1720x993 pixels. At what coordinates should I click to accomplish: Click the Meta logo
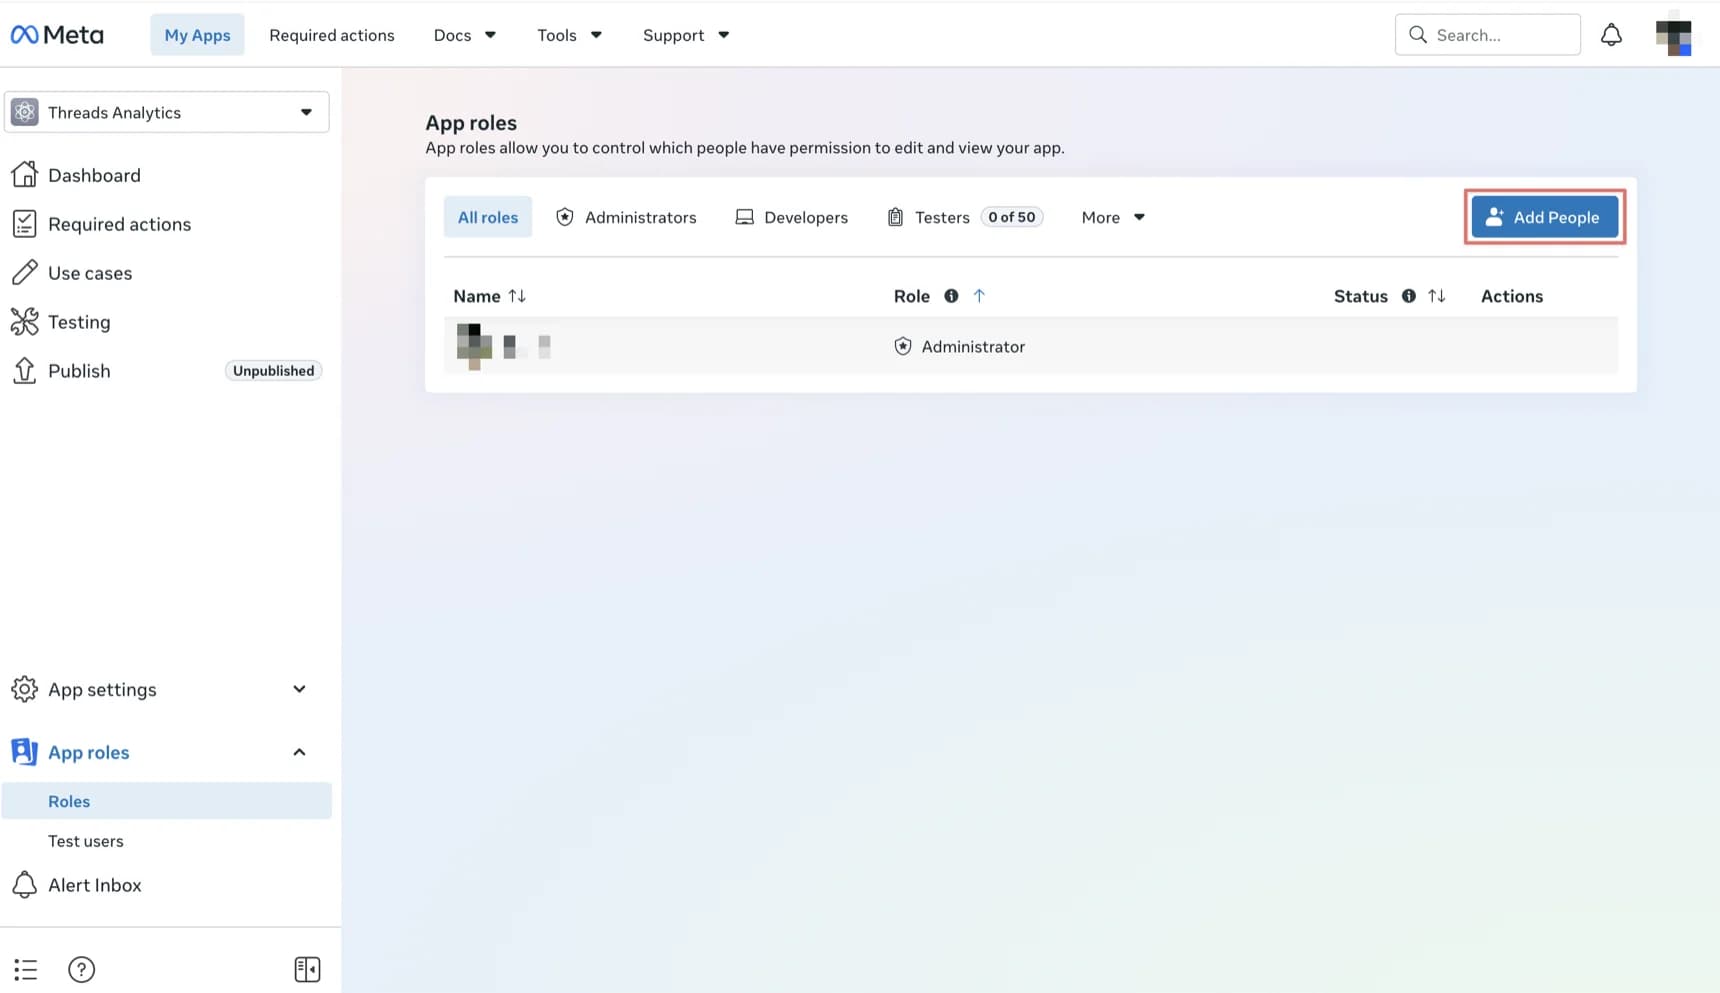pyautogui.click(x=57, y=35)
